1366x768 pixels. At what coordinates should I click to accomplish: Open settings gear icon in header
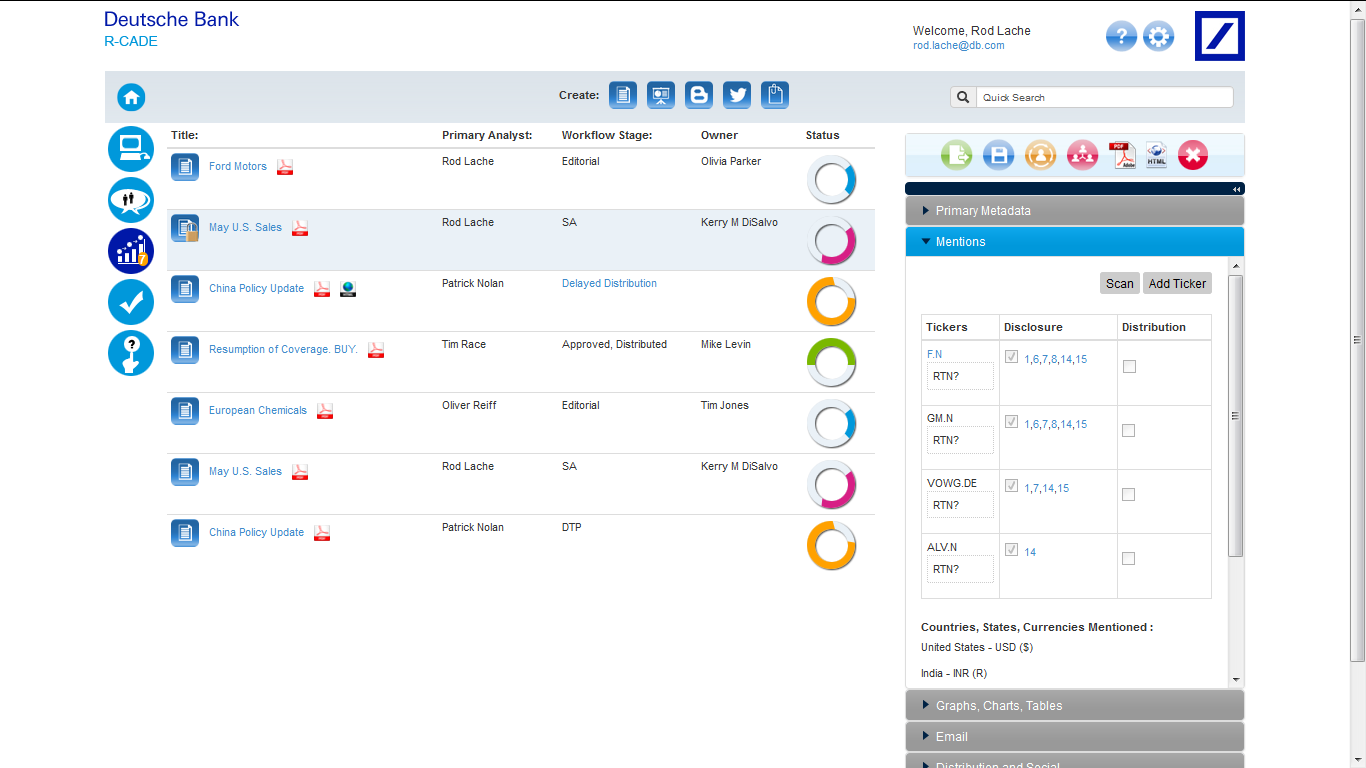pyautogui.click(x=1159, y=37)
